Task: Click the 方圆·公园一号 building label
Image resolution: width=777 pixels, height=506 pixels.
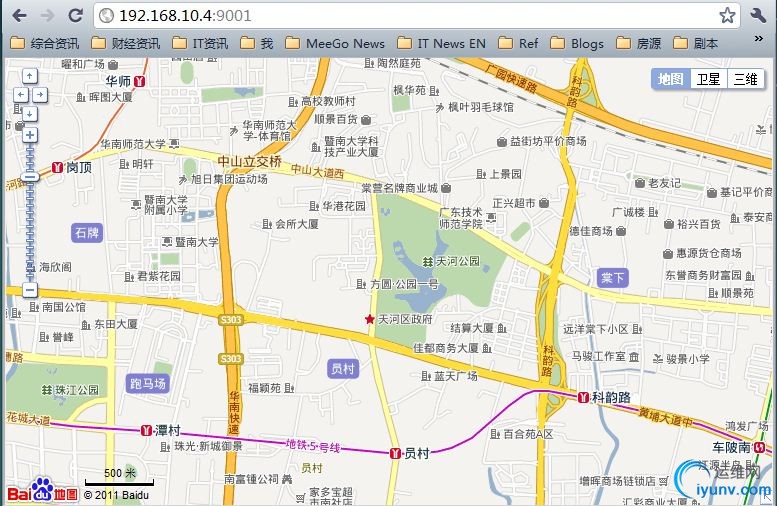Action: coord(397,284)
